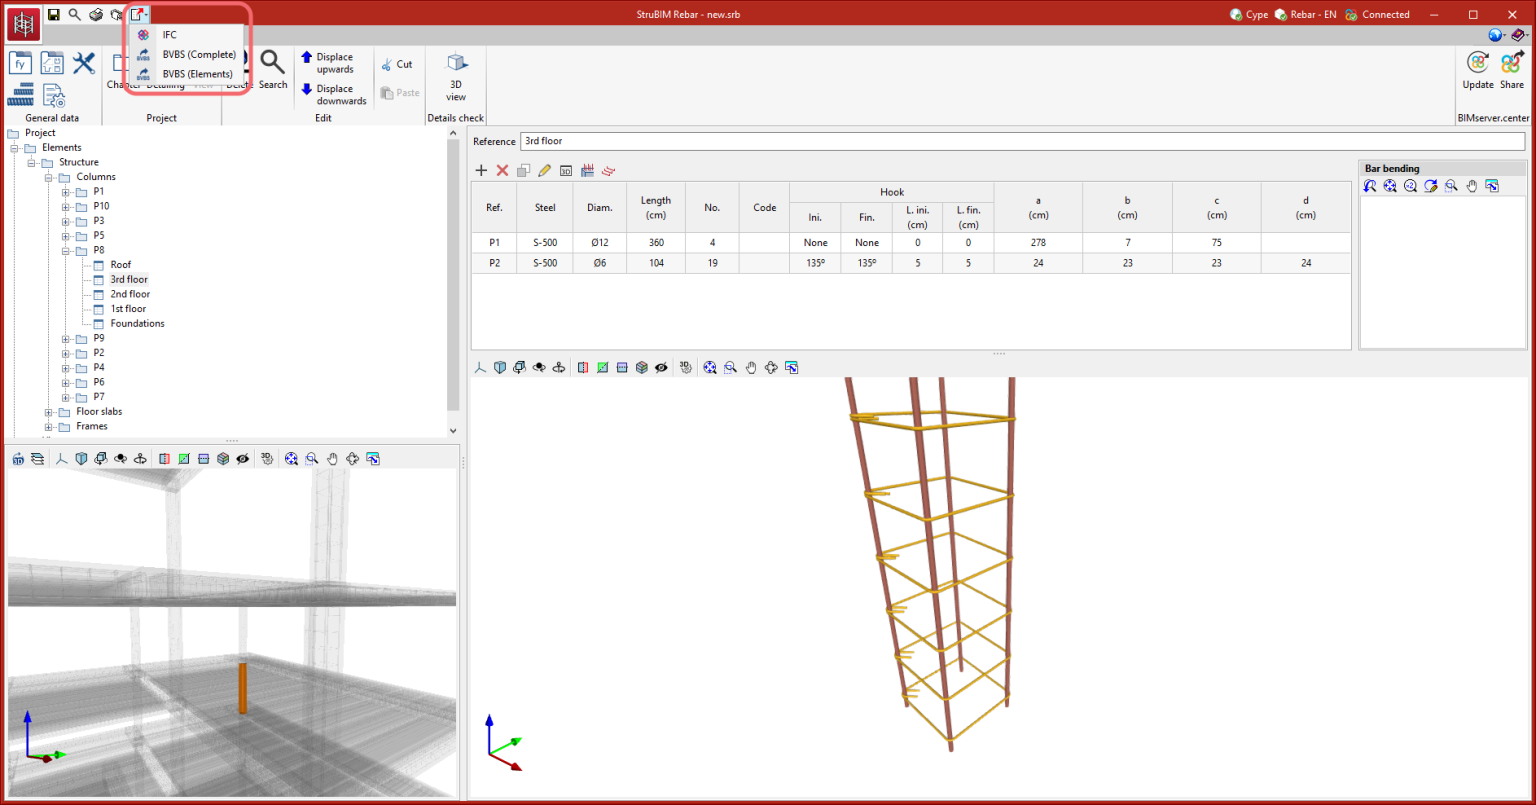Viewport: 1536px width, 805px height.
Task: Open the fy materials general data icon
Action: [21, 63]
